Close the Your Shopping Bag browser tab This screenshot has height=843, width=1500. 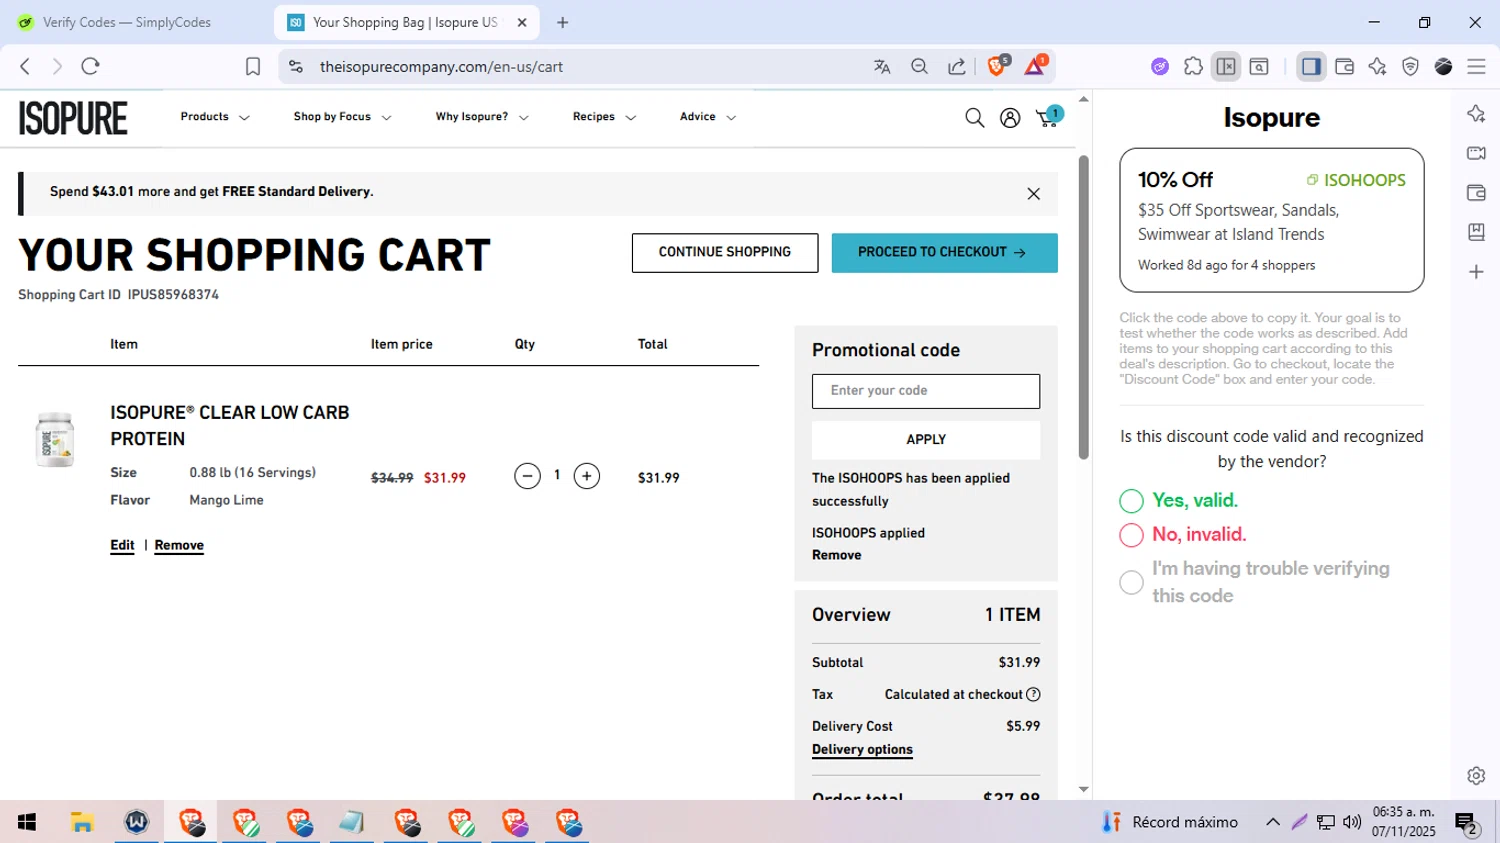pyautogui.click(x=522, y=22)
